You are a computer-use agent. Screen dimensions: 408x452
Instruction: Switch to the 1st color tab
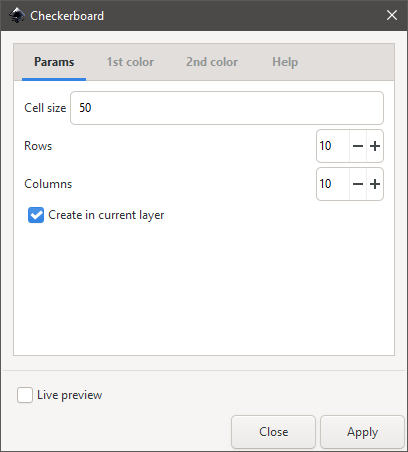click(x=130, y=62)
